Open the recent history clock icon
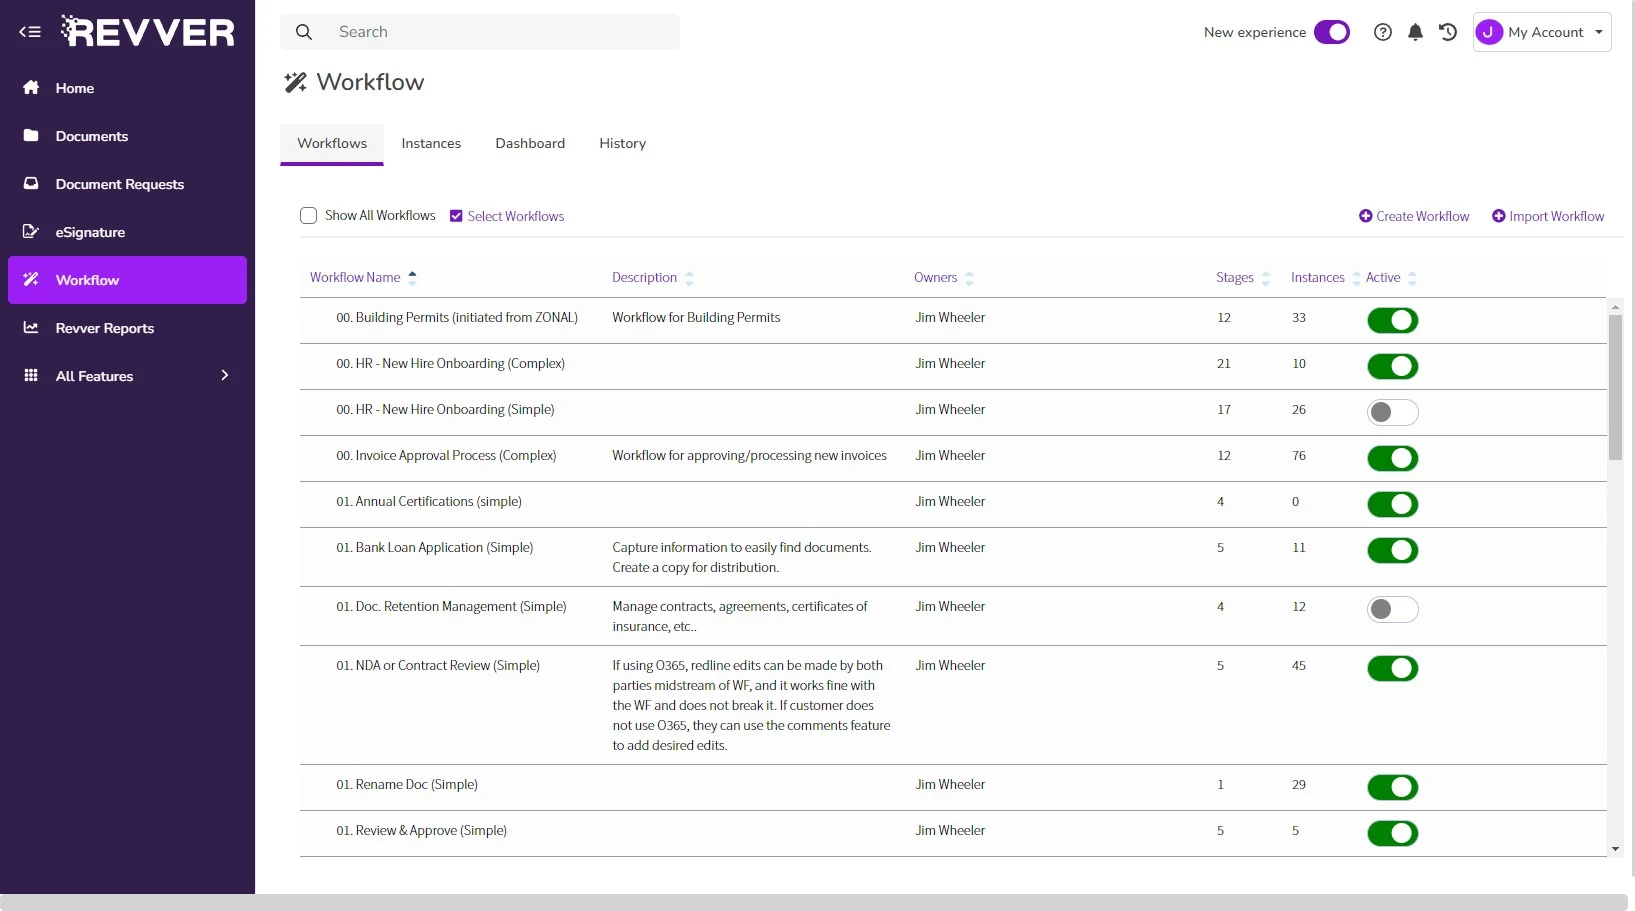Image resolution: width=1635 pixels, height=911 pixels. point(1448,32)
